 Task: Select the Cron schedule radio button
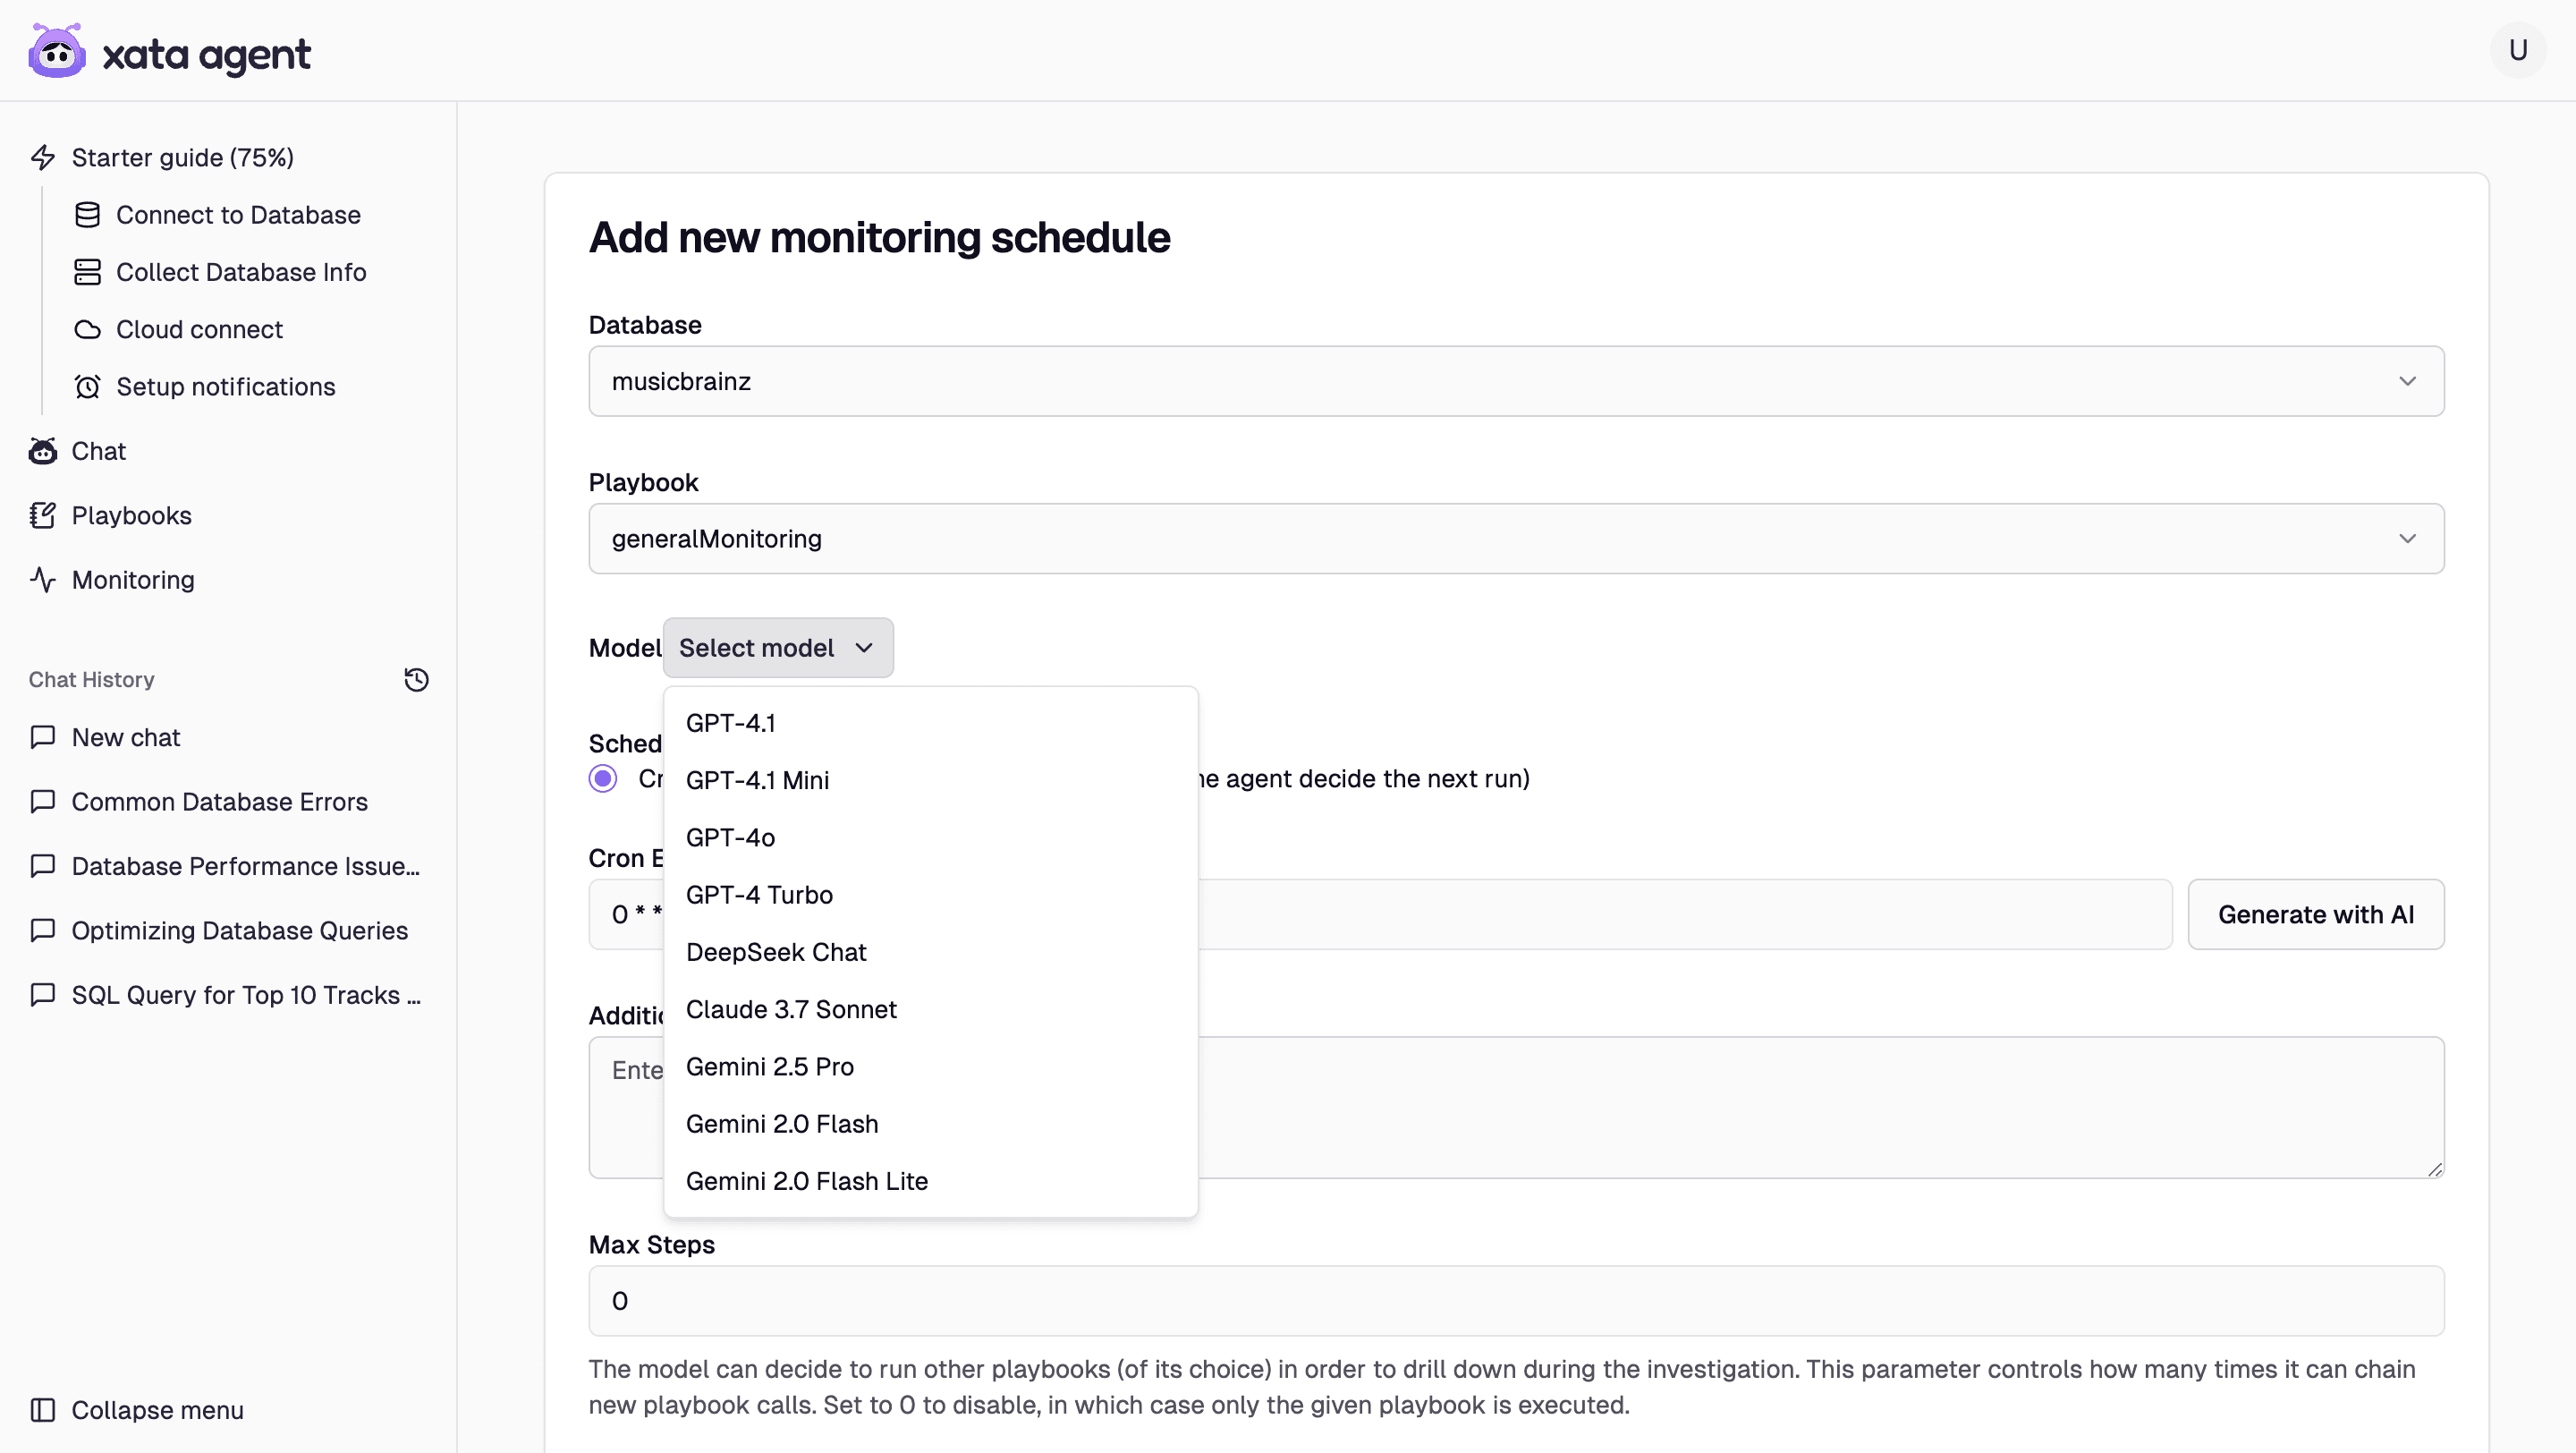click(603, 778)
